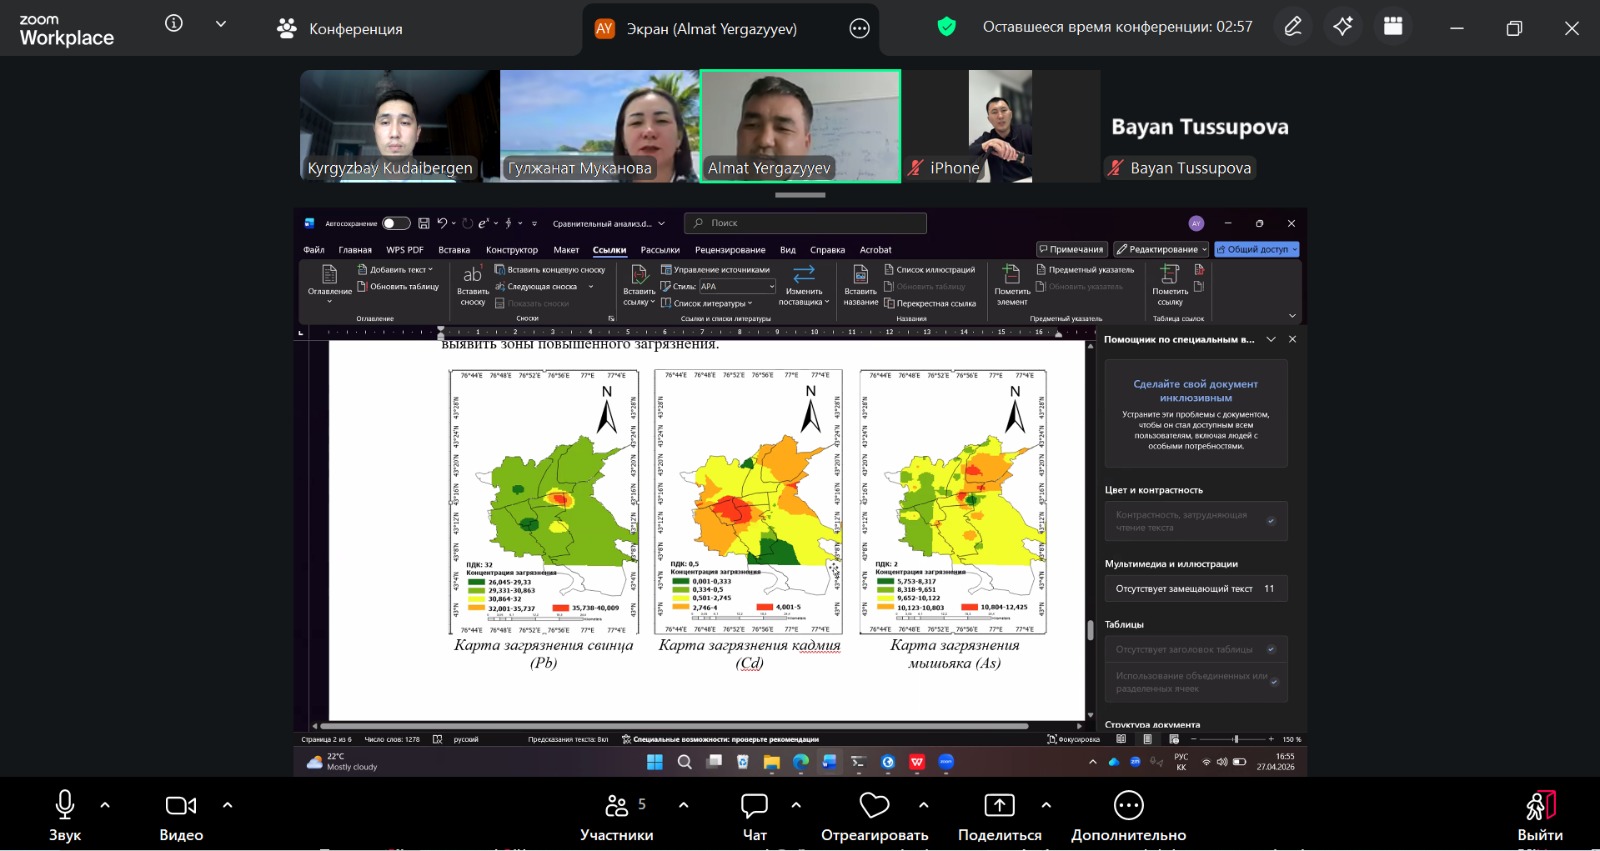Open the Файл menu in Word
Image resolution: width=1600 pixels, height=851 pixels.
[x=314, y=250]
